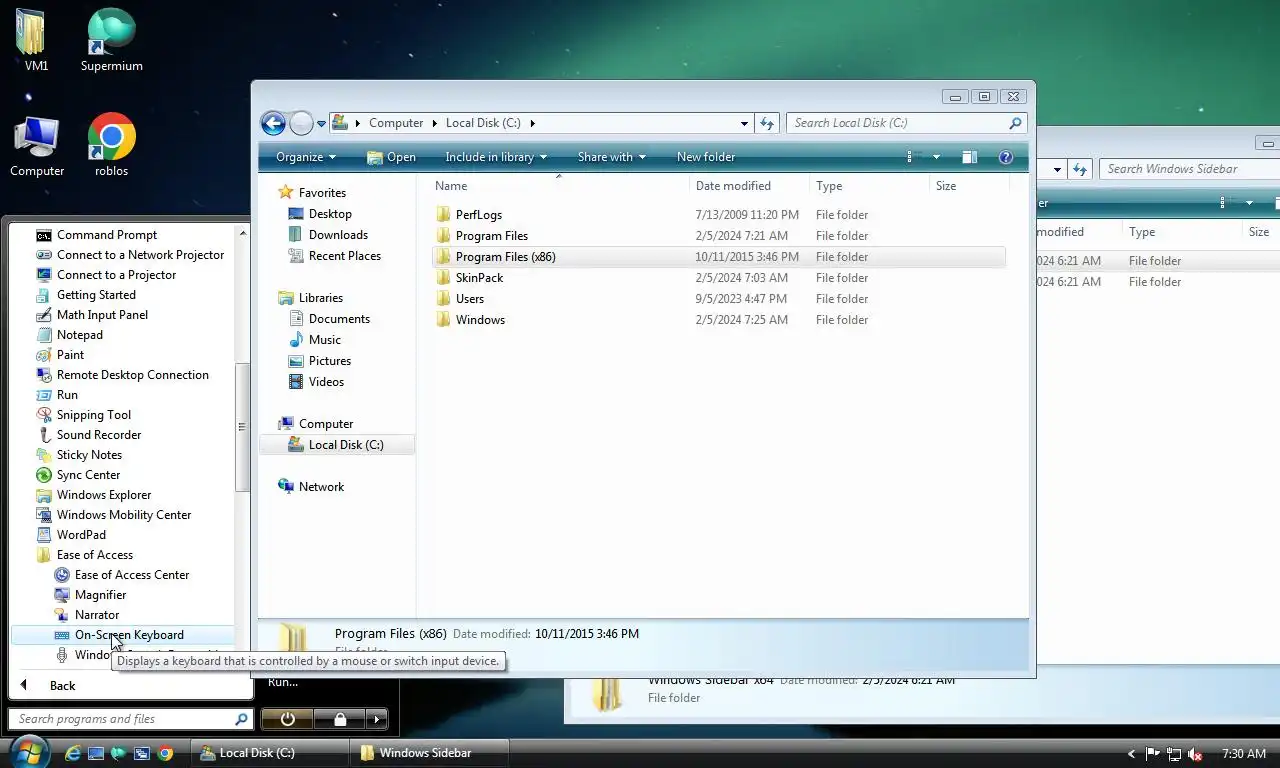Open the view options dropdown arrow

[936, 157]
